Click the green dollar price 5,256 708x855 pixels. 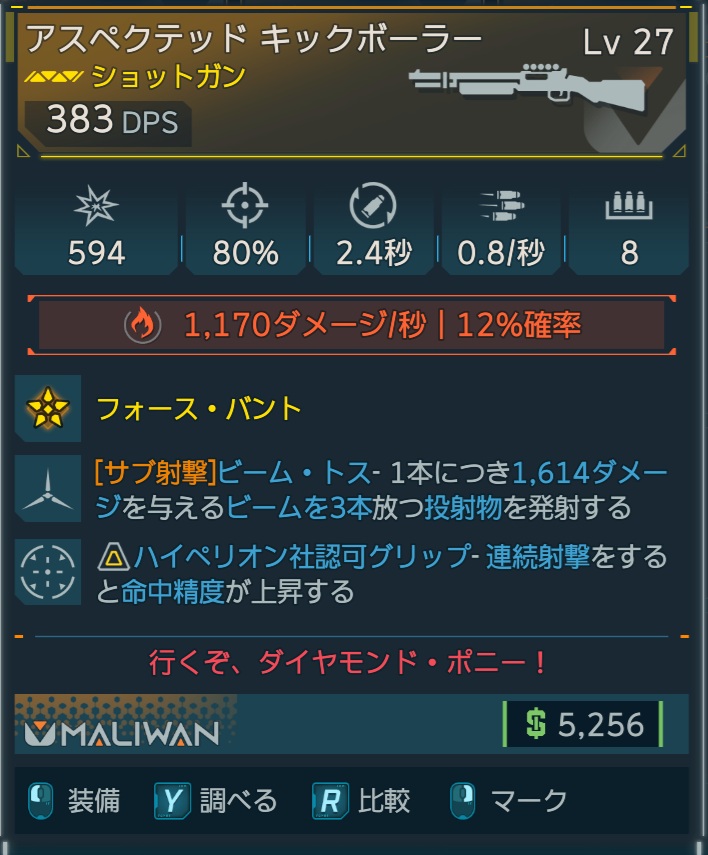[583, 724]
